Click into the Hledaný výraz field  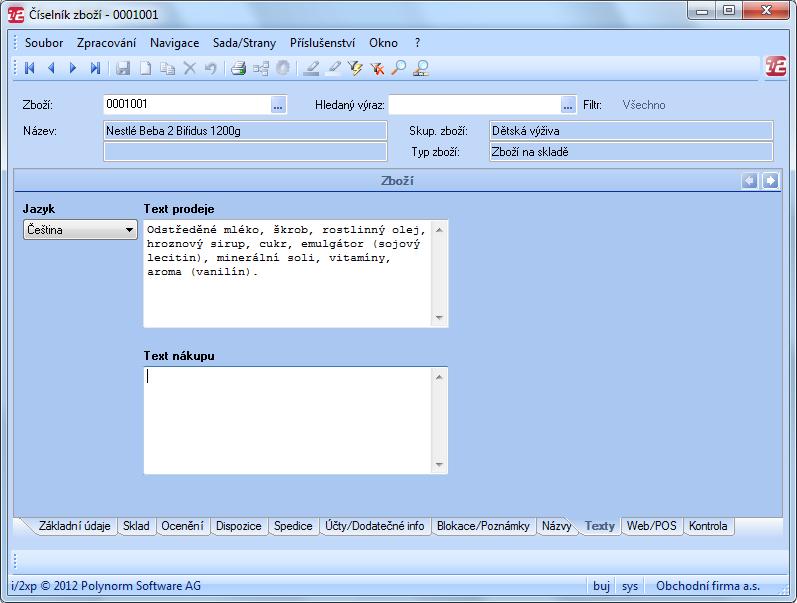tap(475, 105)
